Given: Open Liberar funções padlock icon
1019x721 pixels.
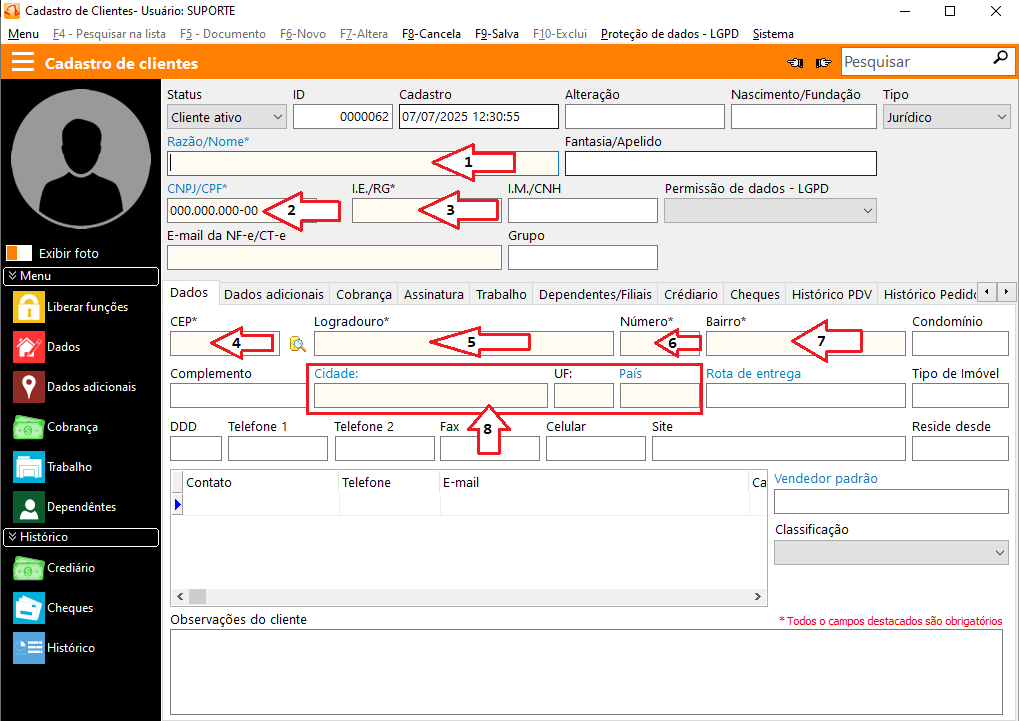Looking at the screenshot, I should 29,307.
